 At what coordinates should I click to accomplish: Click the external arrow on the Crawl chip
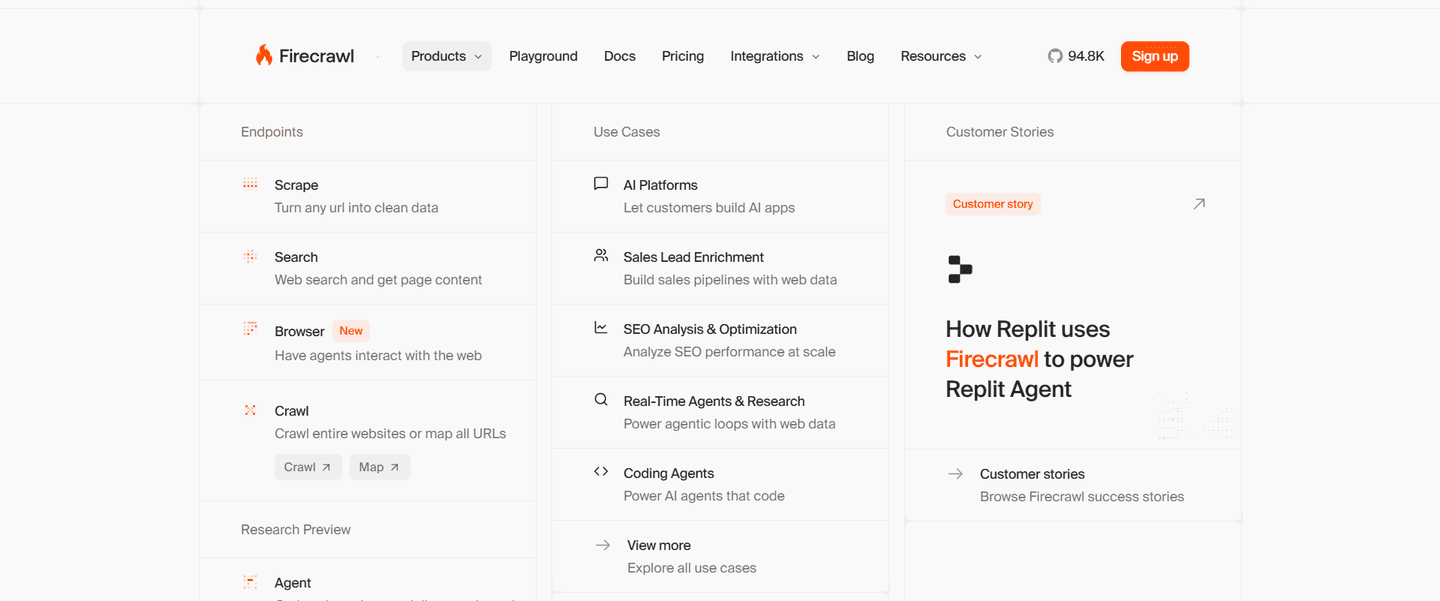(x=326, y=467)
